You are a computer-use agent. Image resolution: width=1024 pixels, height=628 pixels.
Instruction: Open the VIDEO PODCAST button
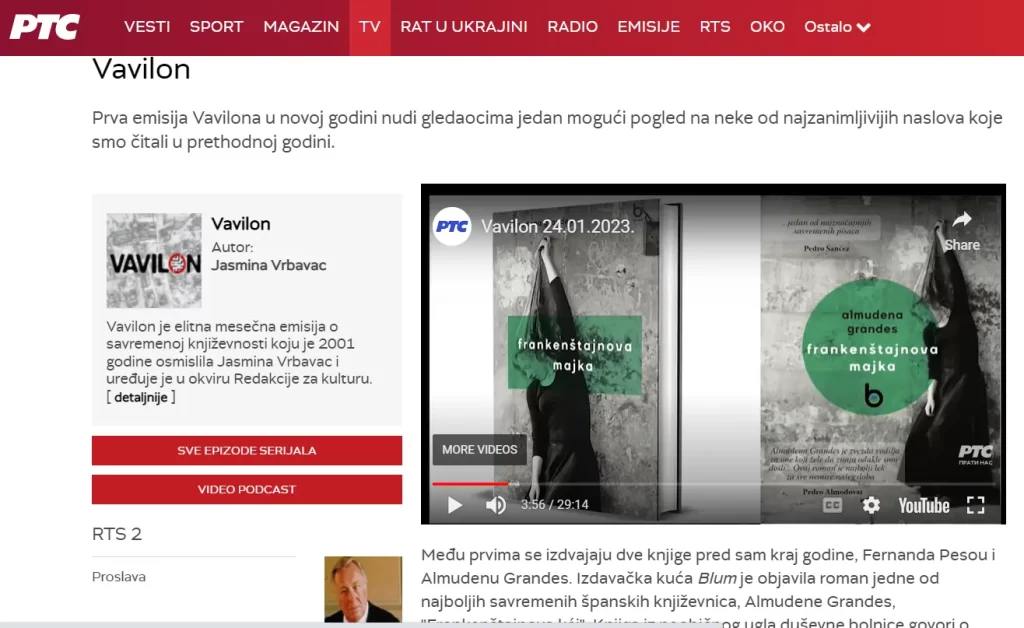point(247,489)
